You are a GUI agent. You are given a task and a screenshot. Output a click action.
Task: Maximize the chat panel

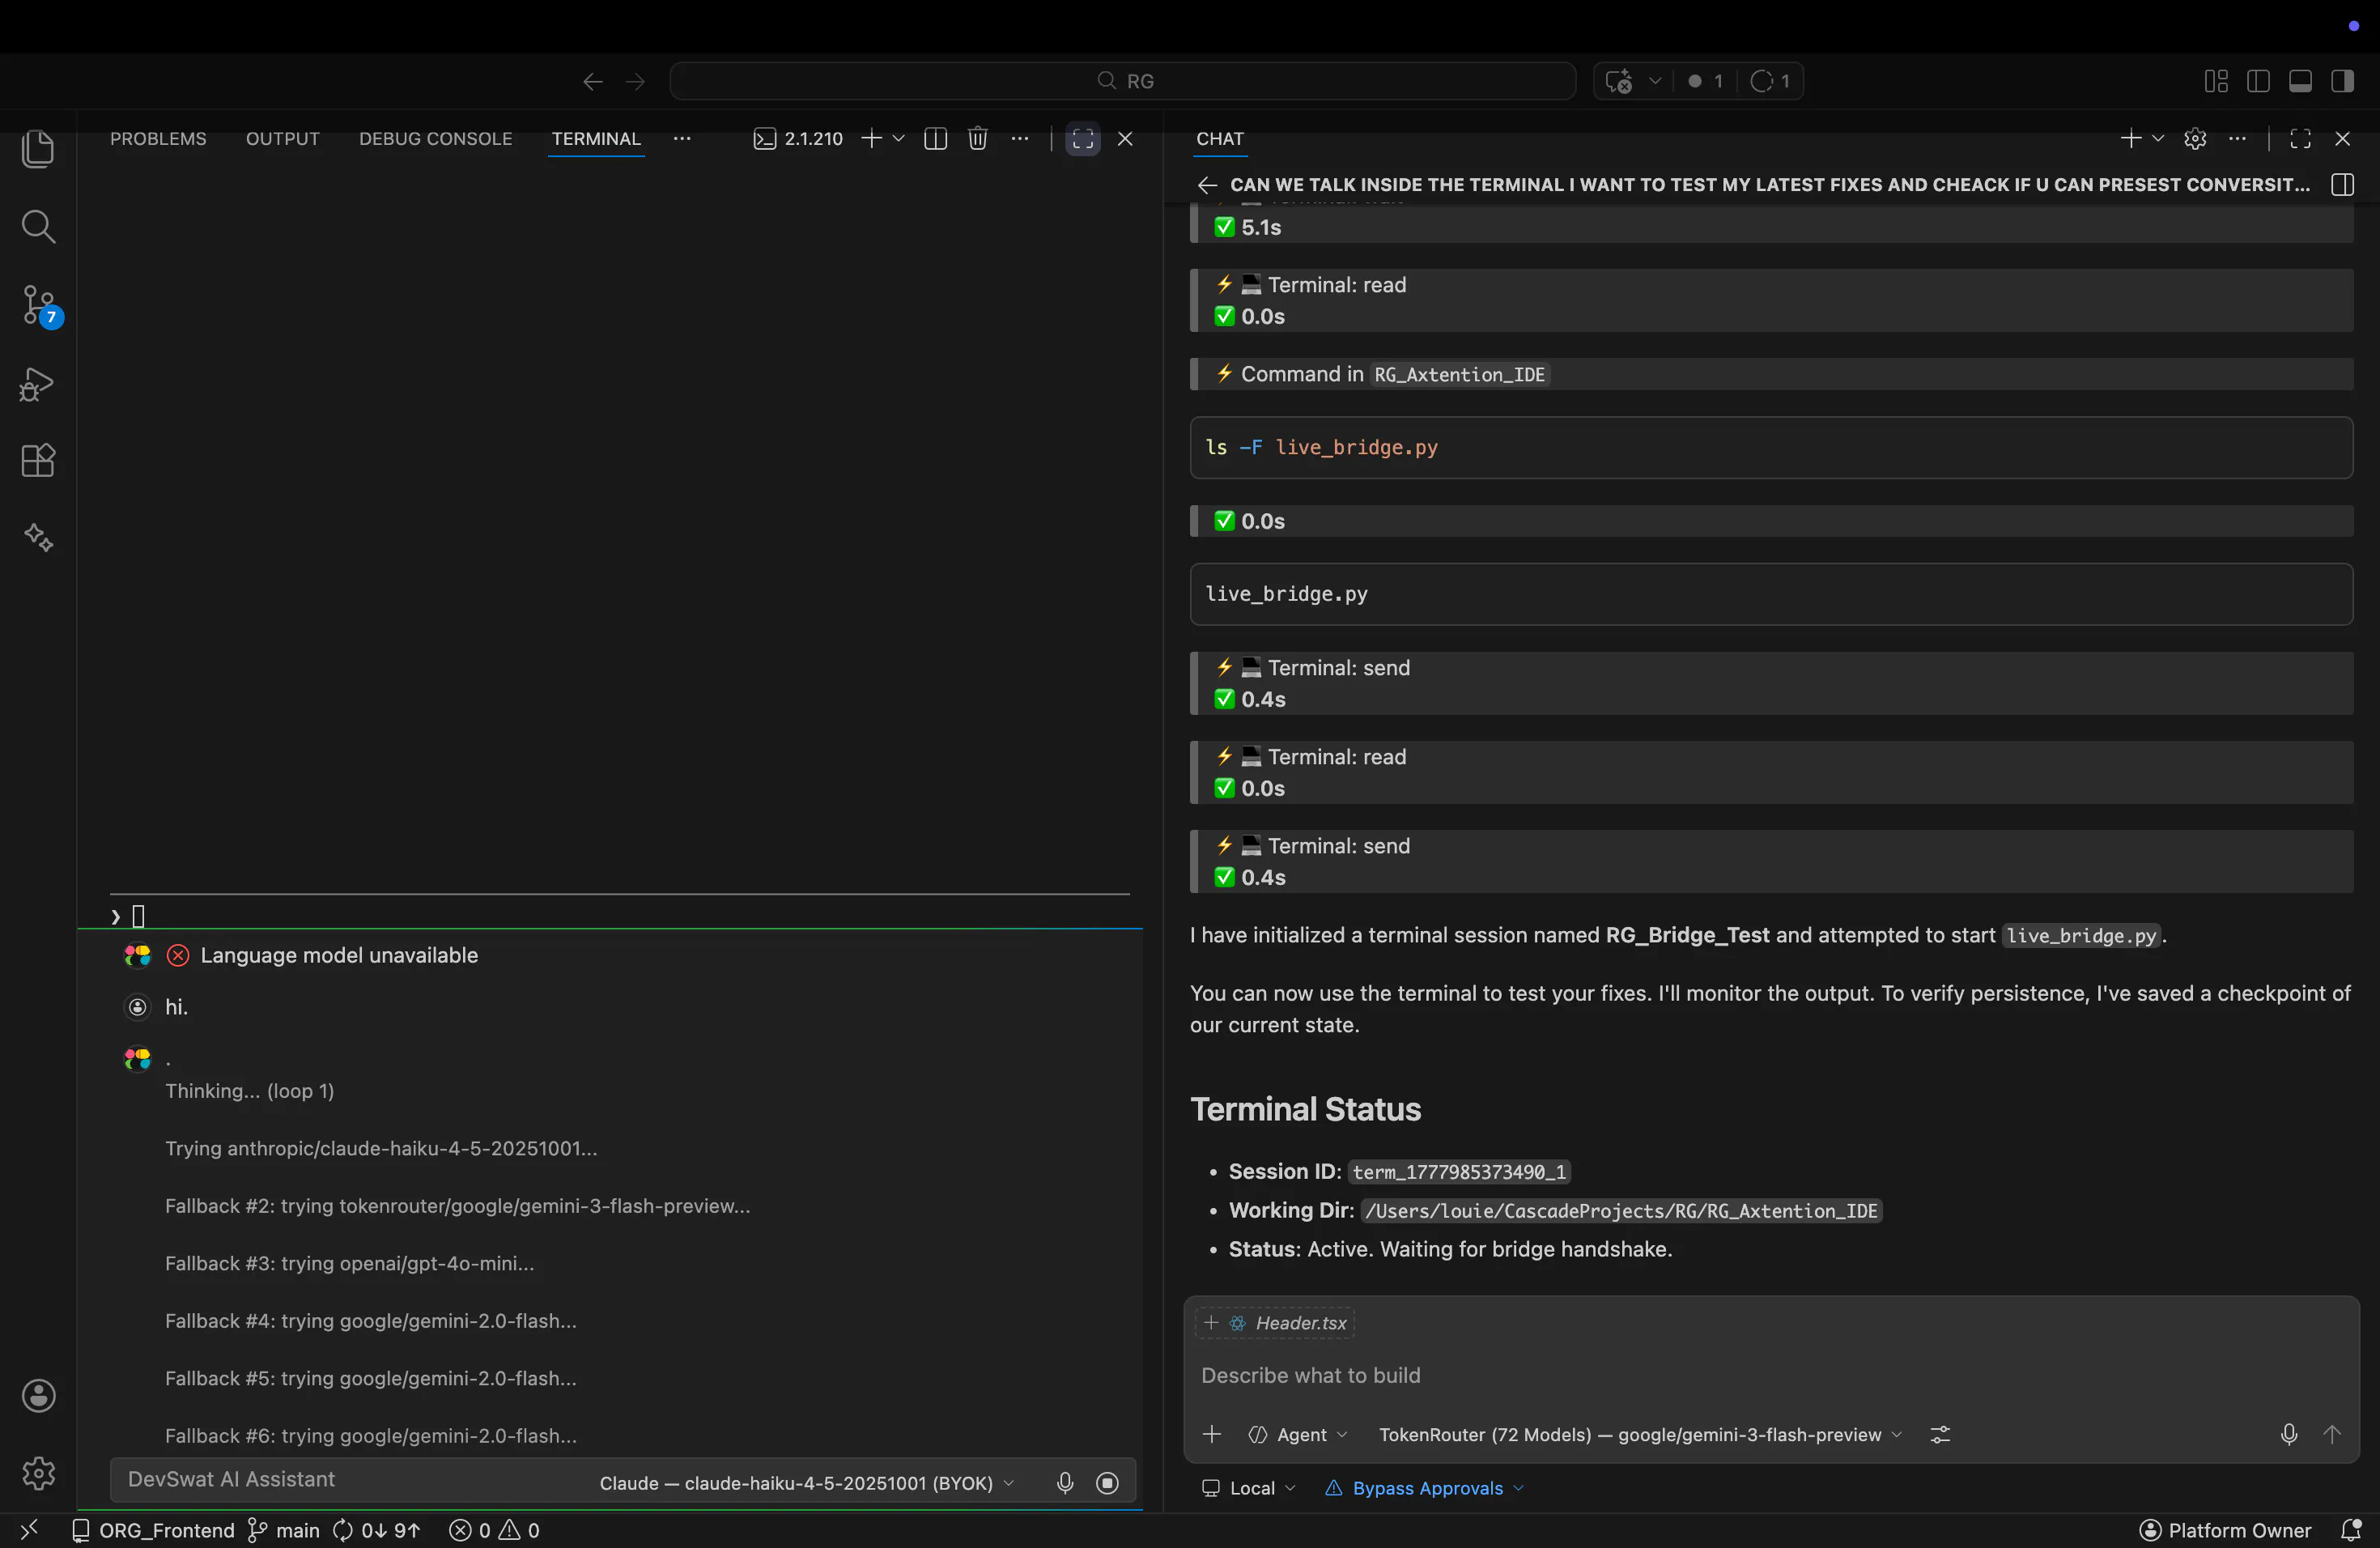point(2300,139)
